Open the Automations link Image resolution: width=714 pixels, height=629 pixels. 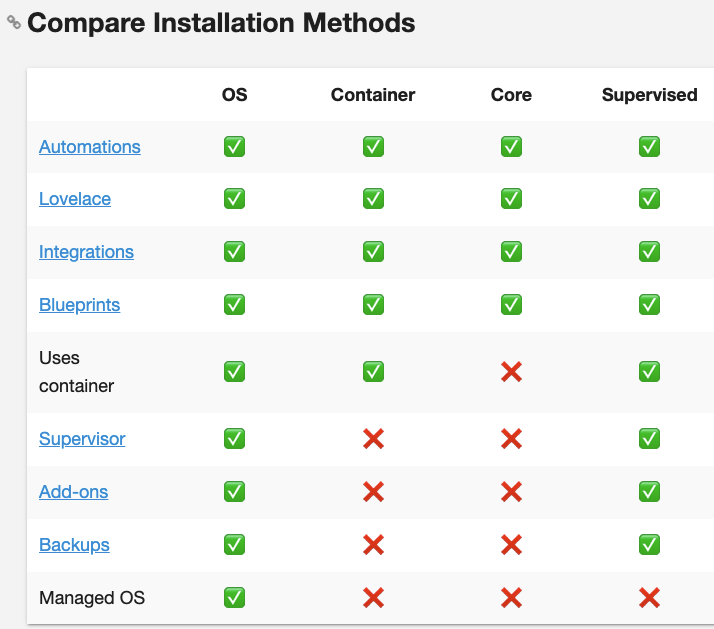tap(90, 147)
